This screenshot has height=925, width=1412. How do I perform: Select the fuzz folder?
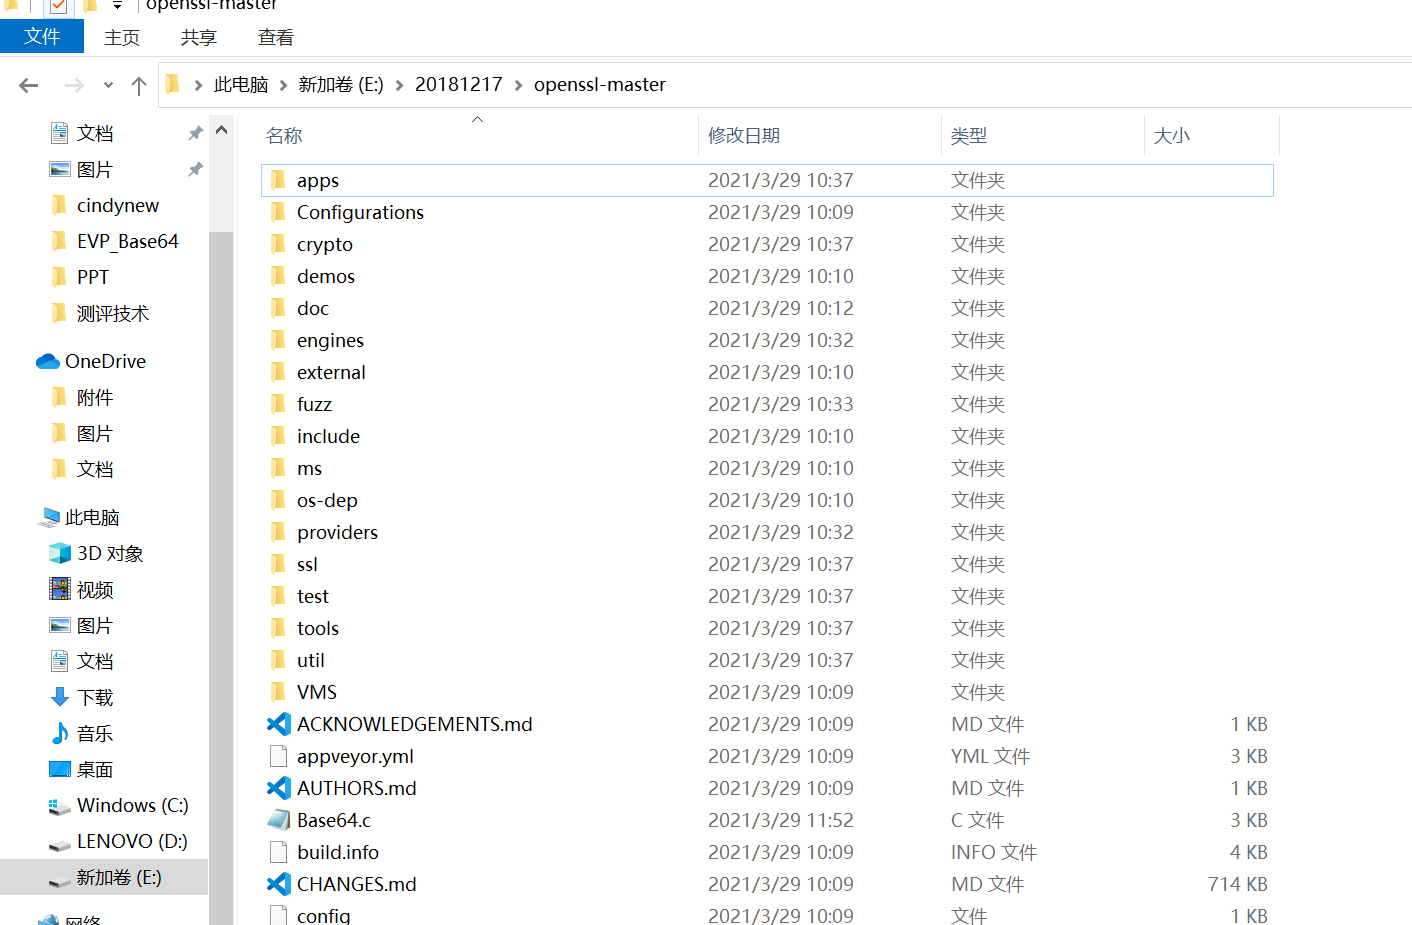[314, 404]
